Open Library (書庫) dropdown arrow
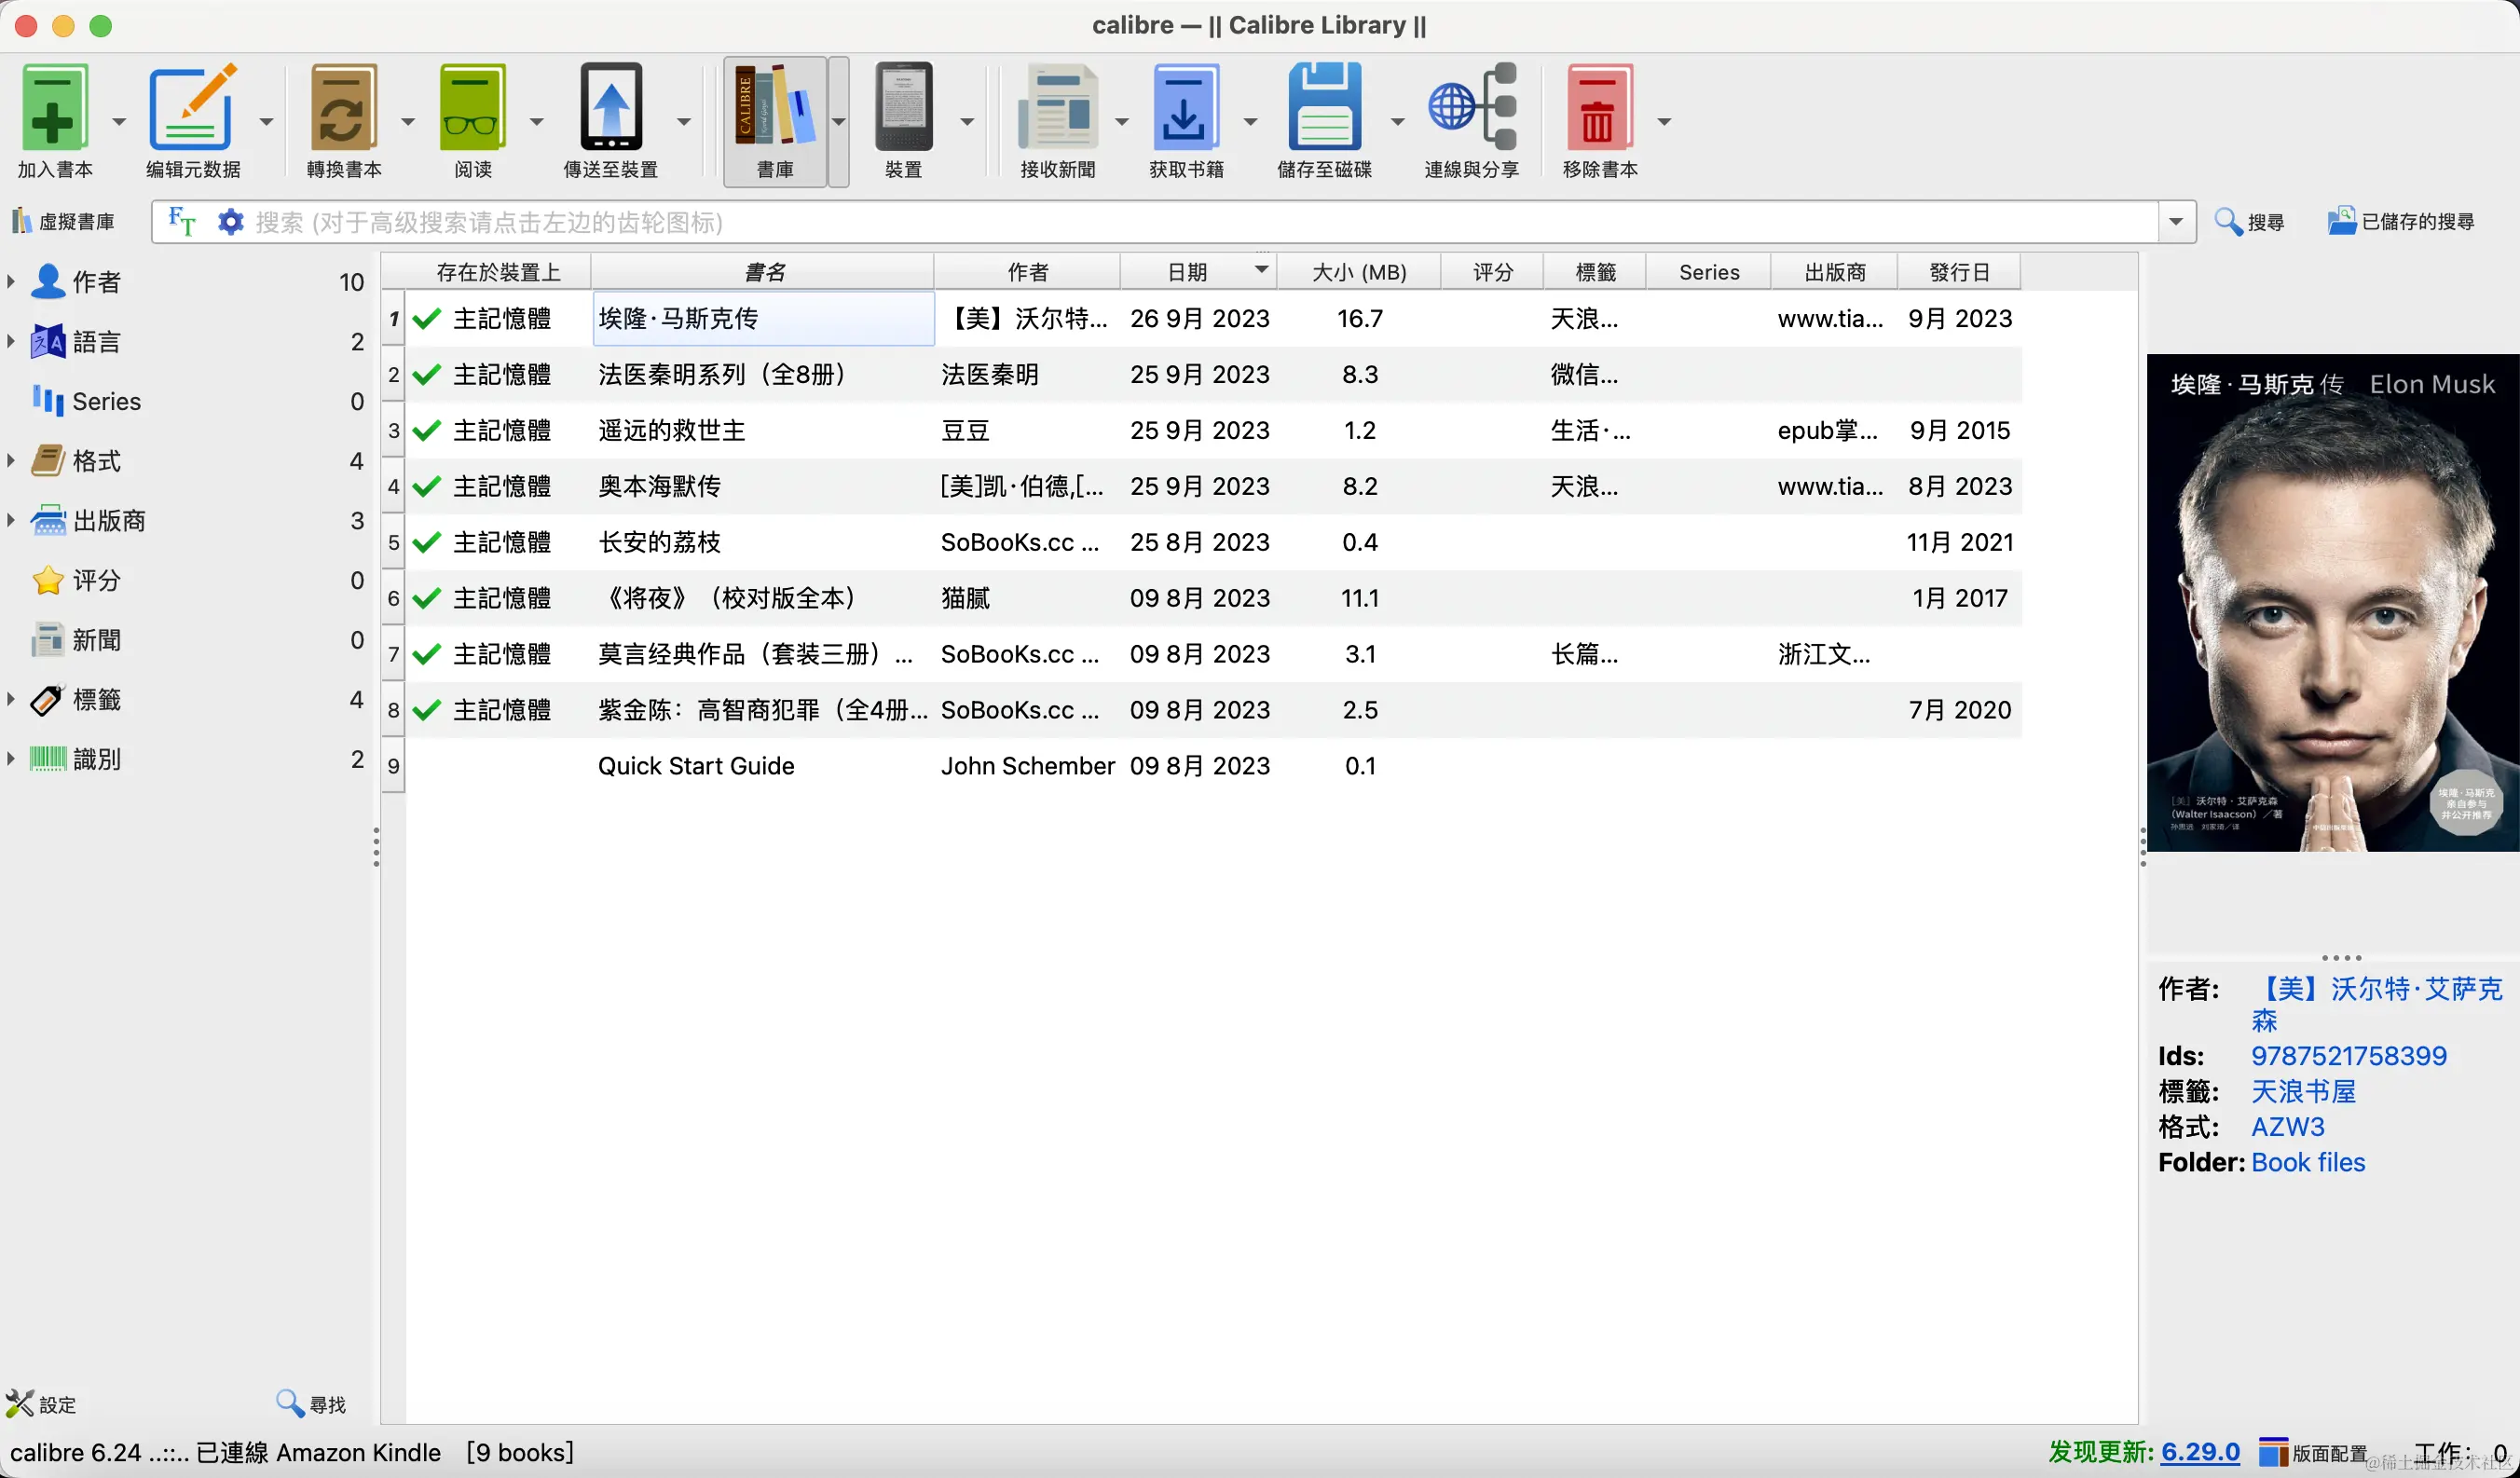This screenshot has width=2520, height=1478. click(x=839, y=122)
